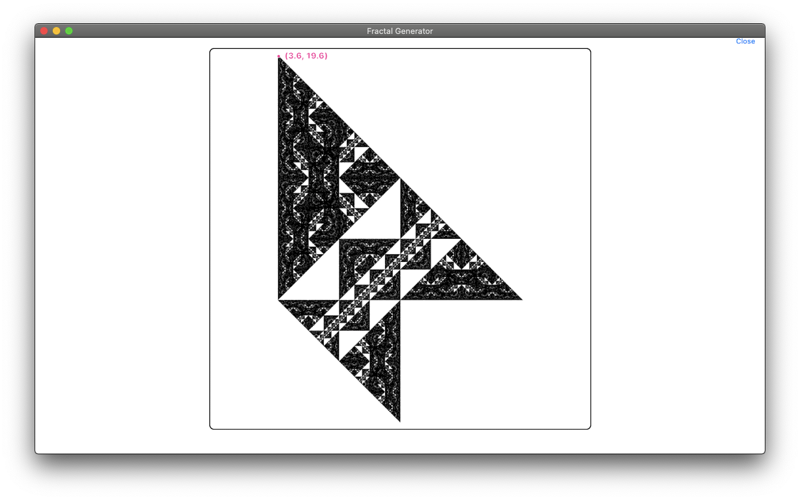Click the Fractal Generator title bar text

[x=399, y=31]
